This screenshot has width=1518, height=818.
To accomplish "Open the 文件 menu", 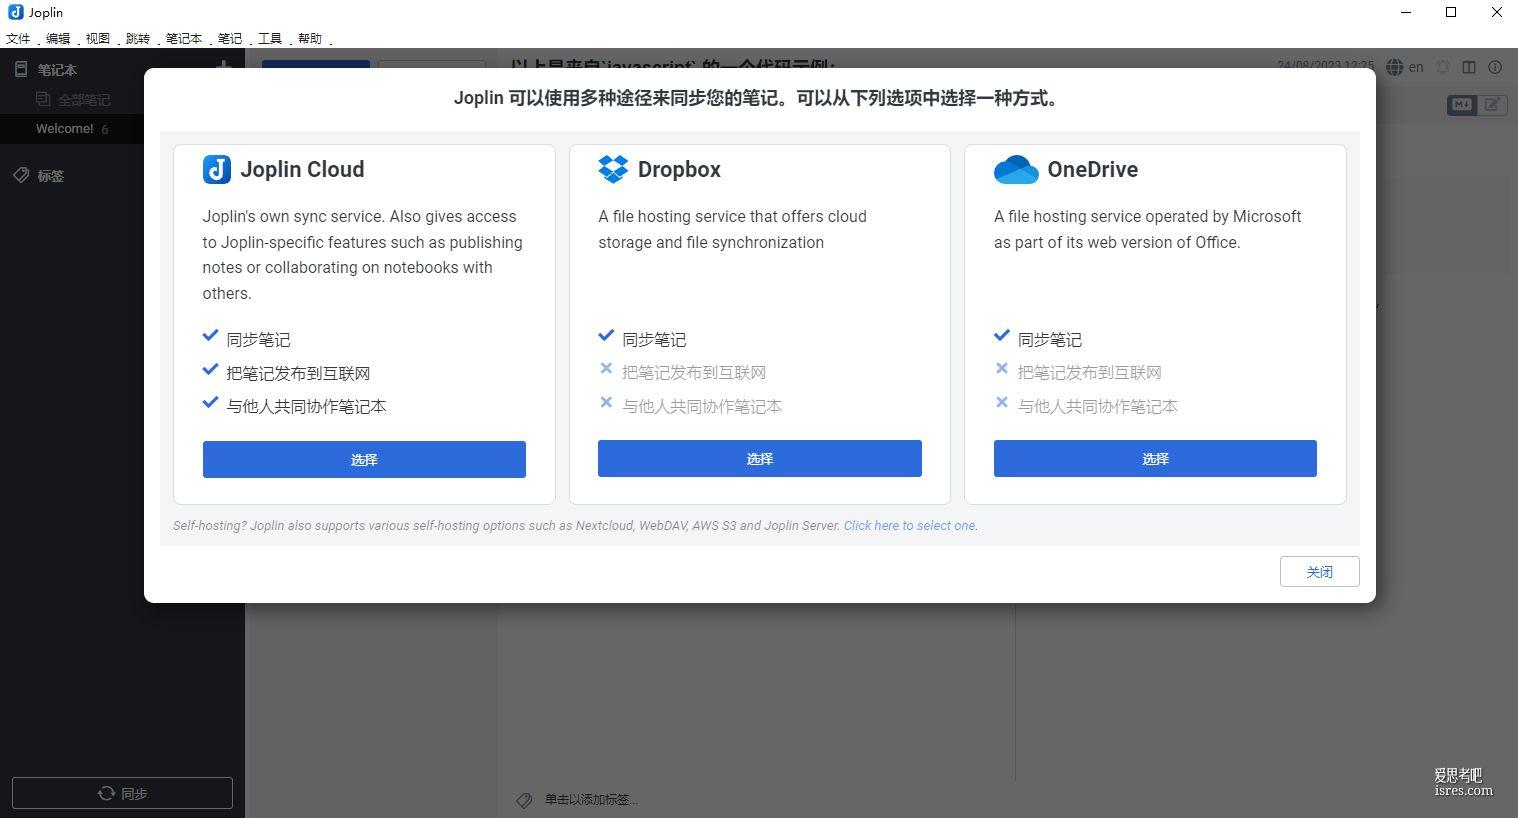I will pyautogui.click(x=18, y=38).
